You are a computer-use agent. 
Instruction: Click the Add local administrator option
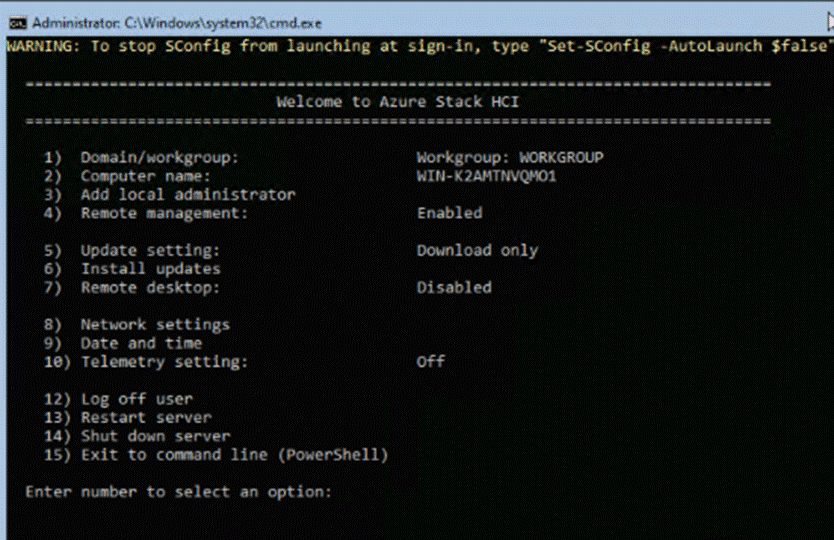click(x=187, y=195)
